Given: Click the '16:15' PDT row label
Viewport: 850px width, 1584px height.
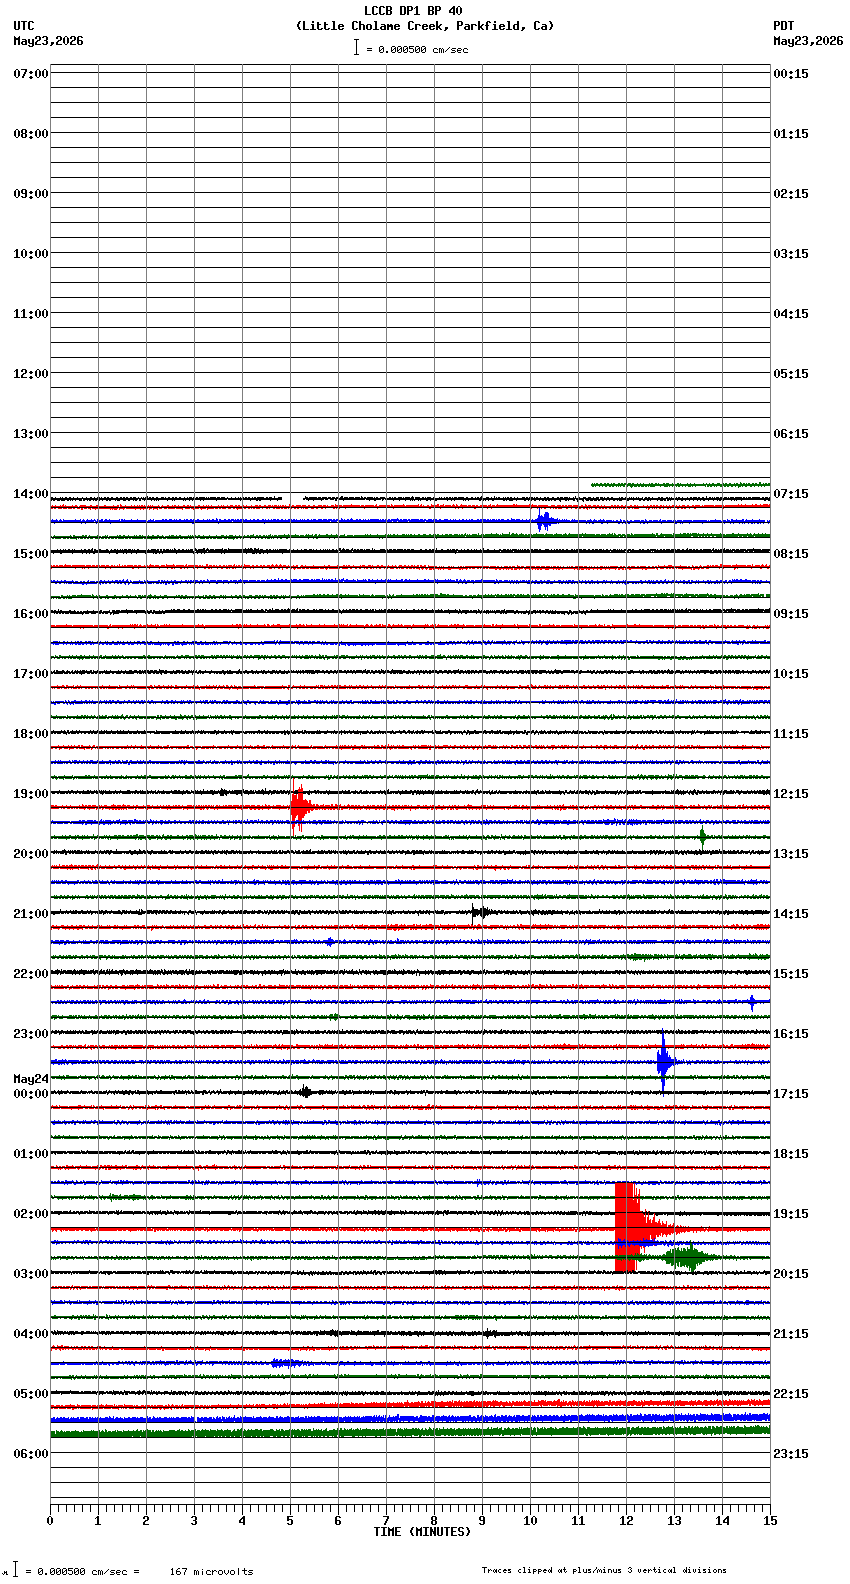Looking at the screenshot, I should (791, 1034).
